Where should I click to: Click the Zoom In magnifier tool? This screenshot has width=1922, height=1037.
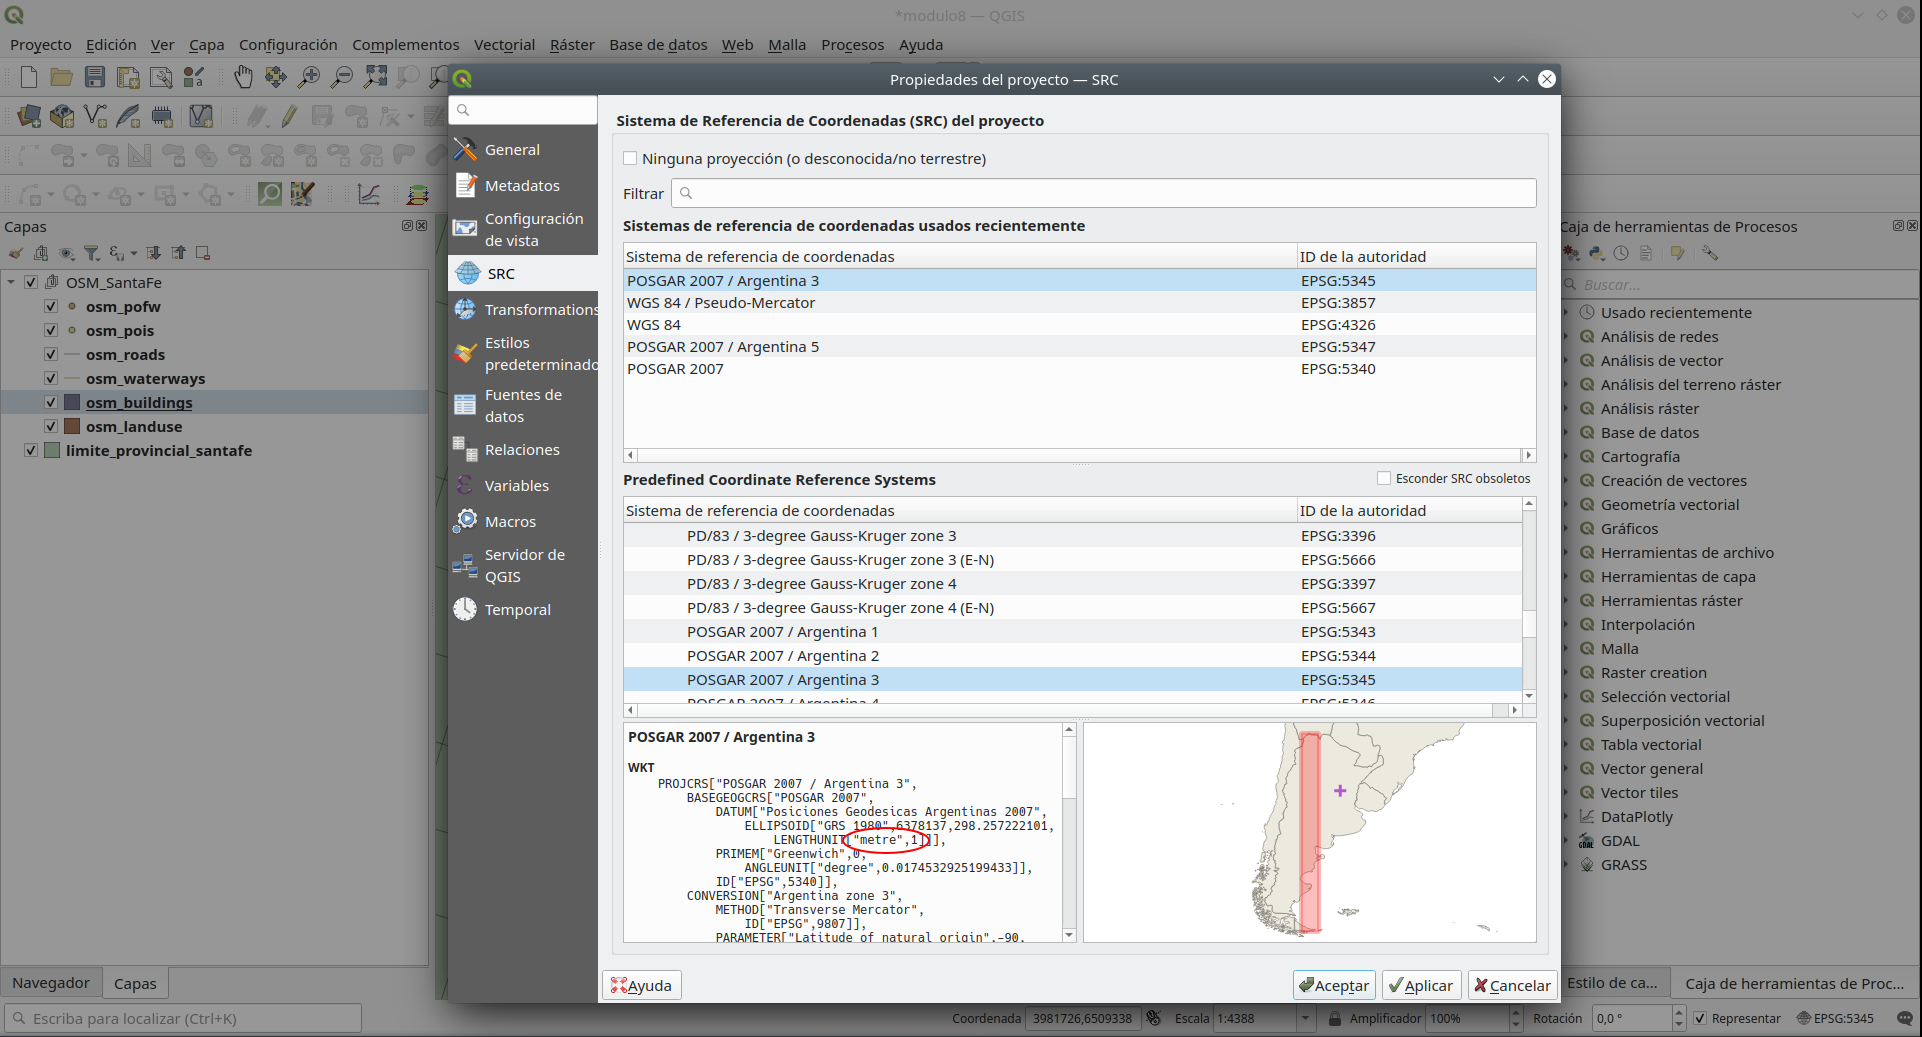pos(309,77)
